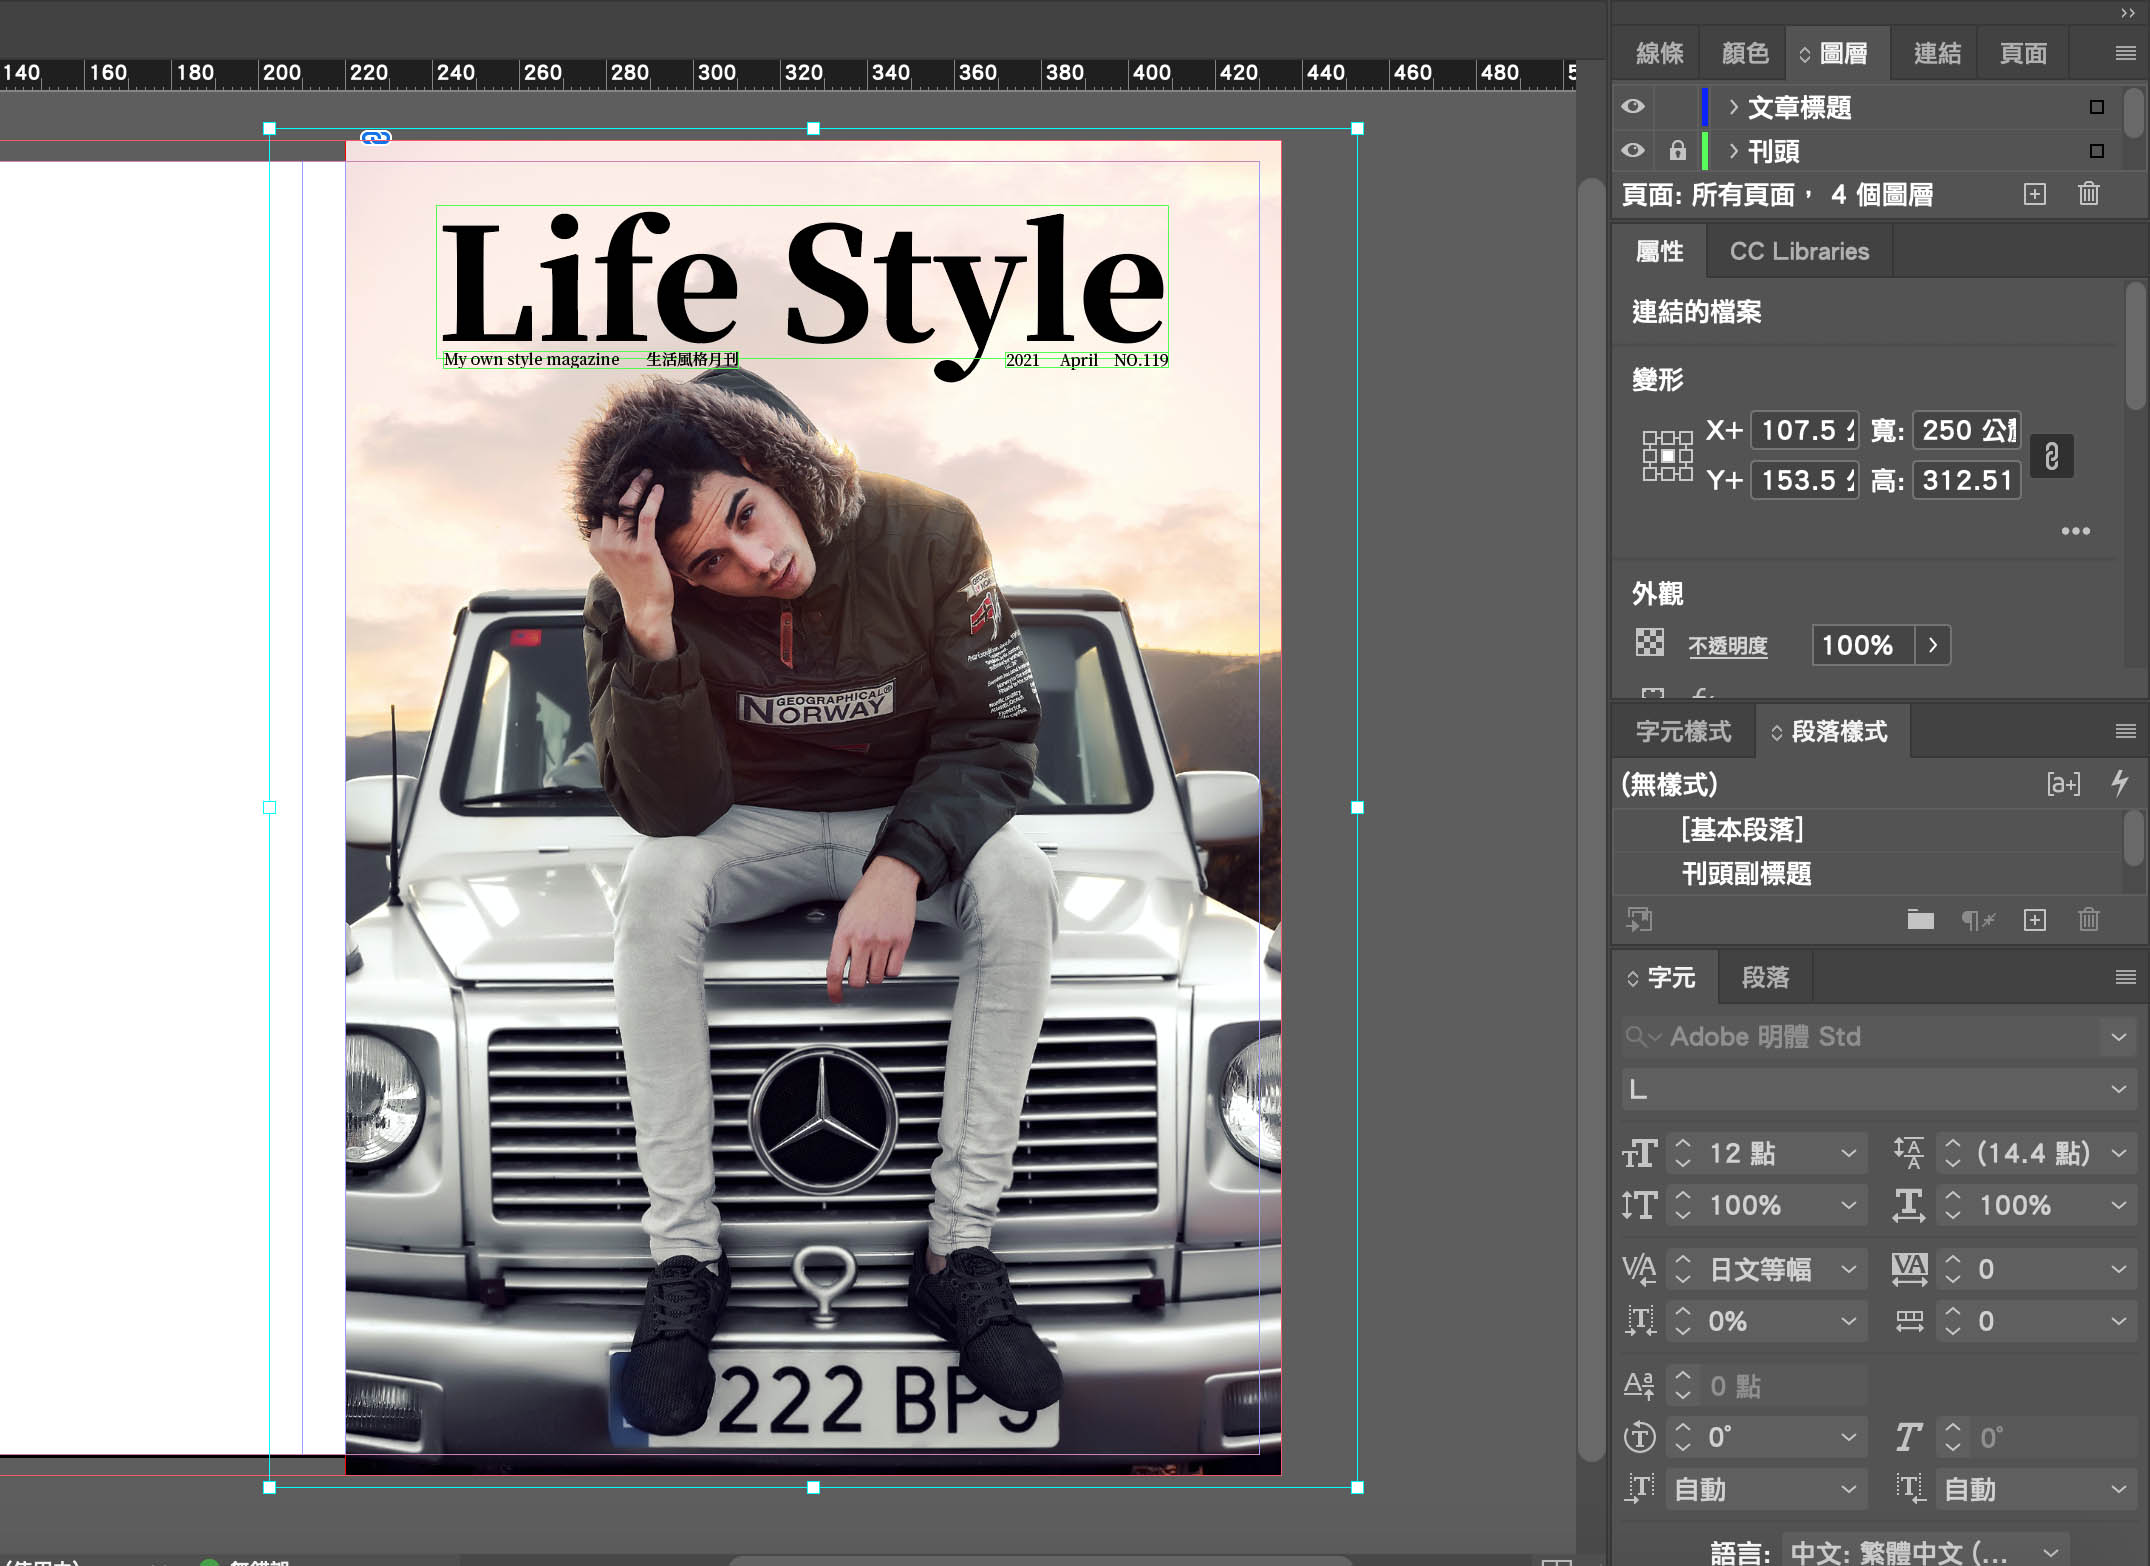Select the 刊頭副標題 paragraph style
2150x1566 pixels.
point(1746,874)
